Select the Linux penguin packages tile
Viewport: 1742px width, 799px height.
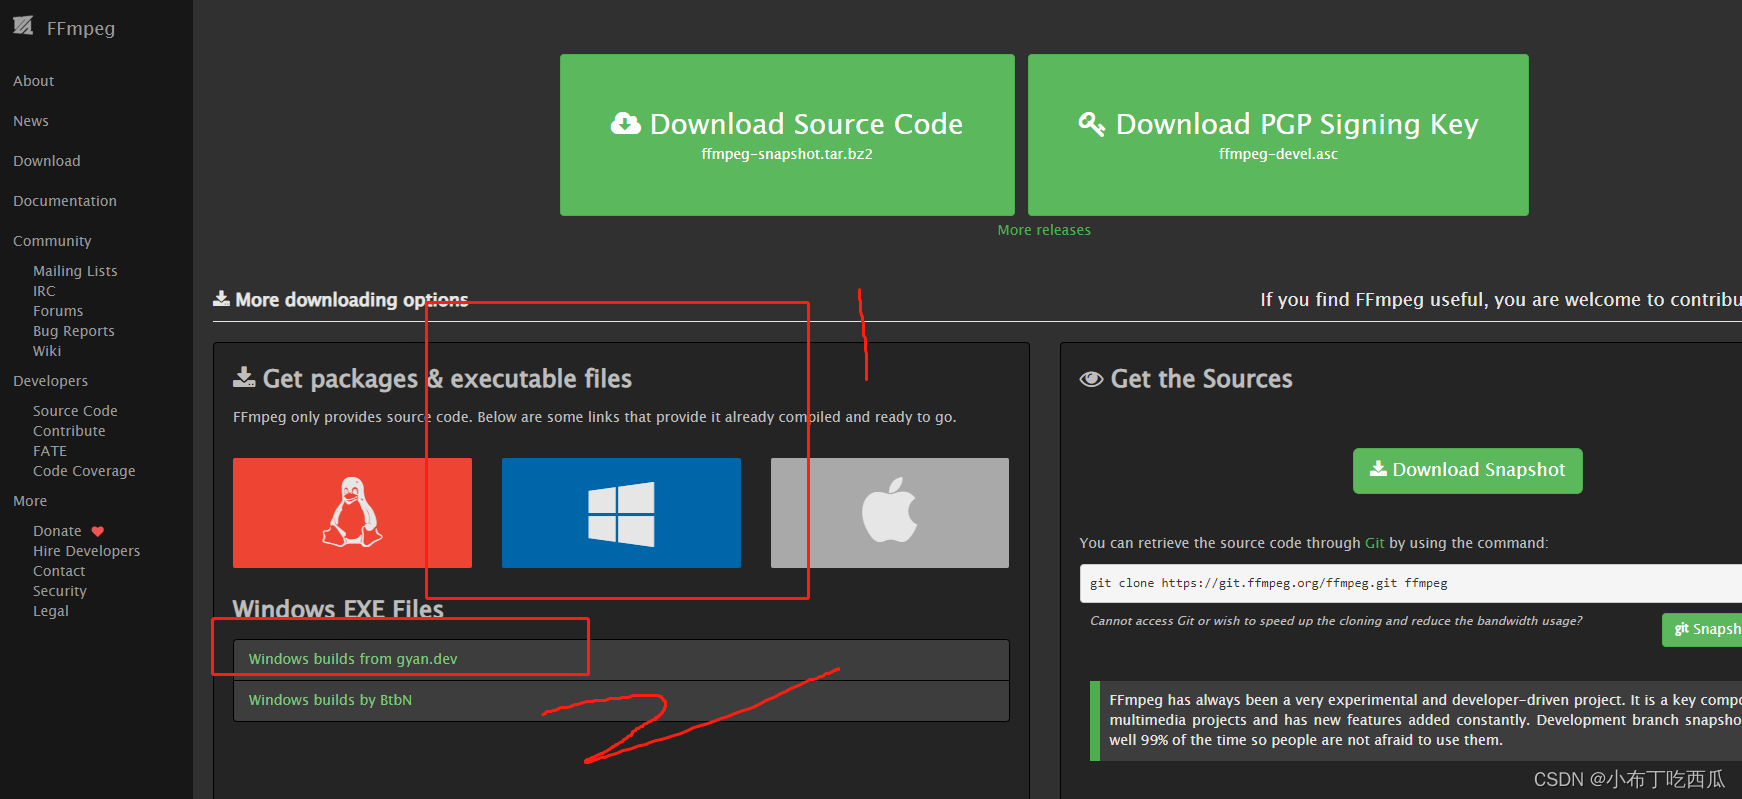[x=352, y=513]
